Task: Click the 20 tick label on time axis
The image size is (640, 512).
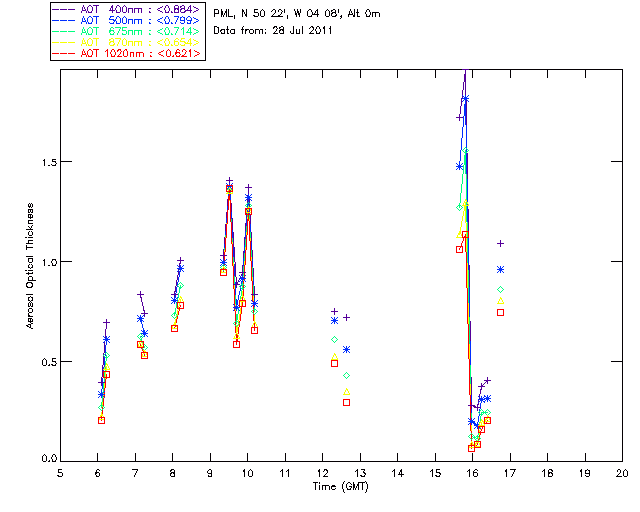Action: [x=622, y=473]
